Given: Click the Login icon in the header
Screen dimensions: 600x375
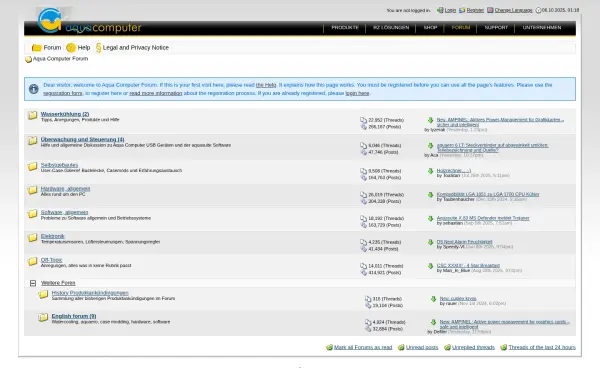Looking at the screenshot, I should pyautogui.click(x=440, y=10).
